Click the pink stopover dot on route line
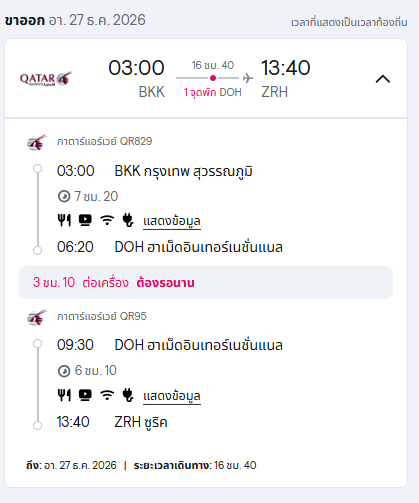The height and width of the screenshot is (503, 419). 213,78
